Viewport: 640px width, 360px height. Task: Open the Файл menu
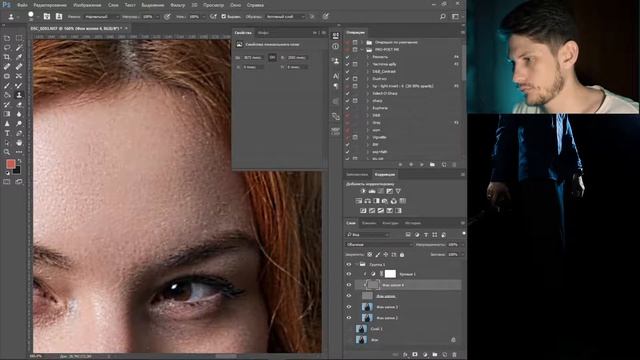click(22, 5)
